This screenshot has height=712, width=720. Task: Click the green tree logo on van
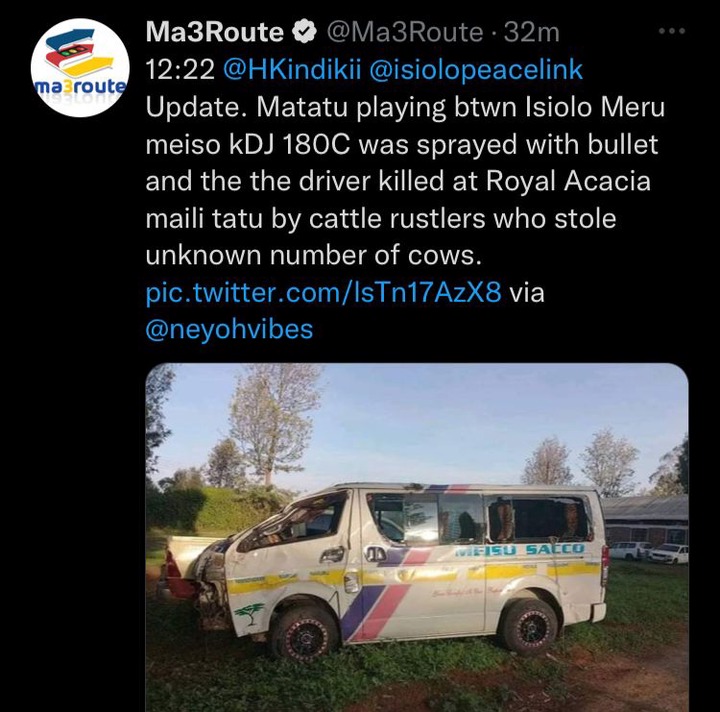tap(249, 613)
